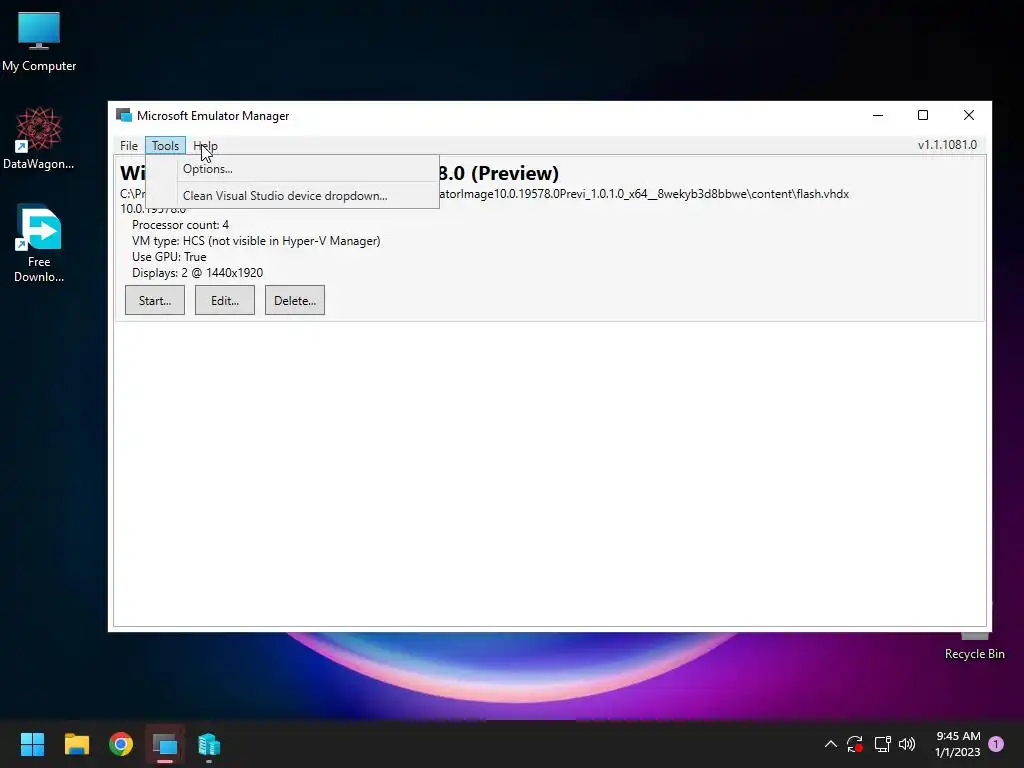Viewport: 1024px width, 768px height.
Task: Open the network tray icon
Action: (x=882, y=744)
